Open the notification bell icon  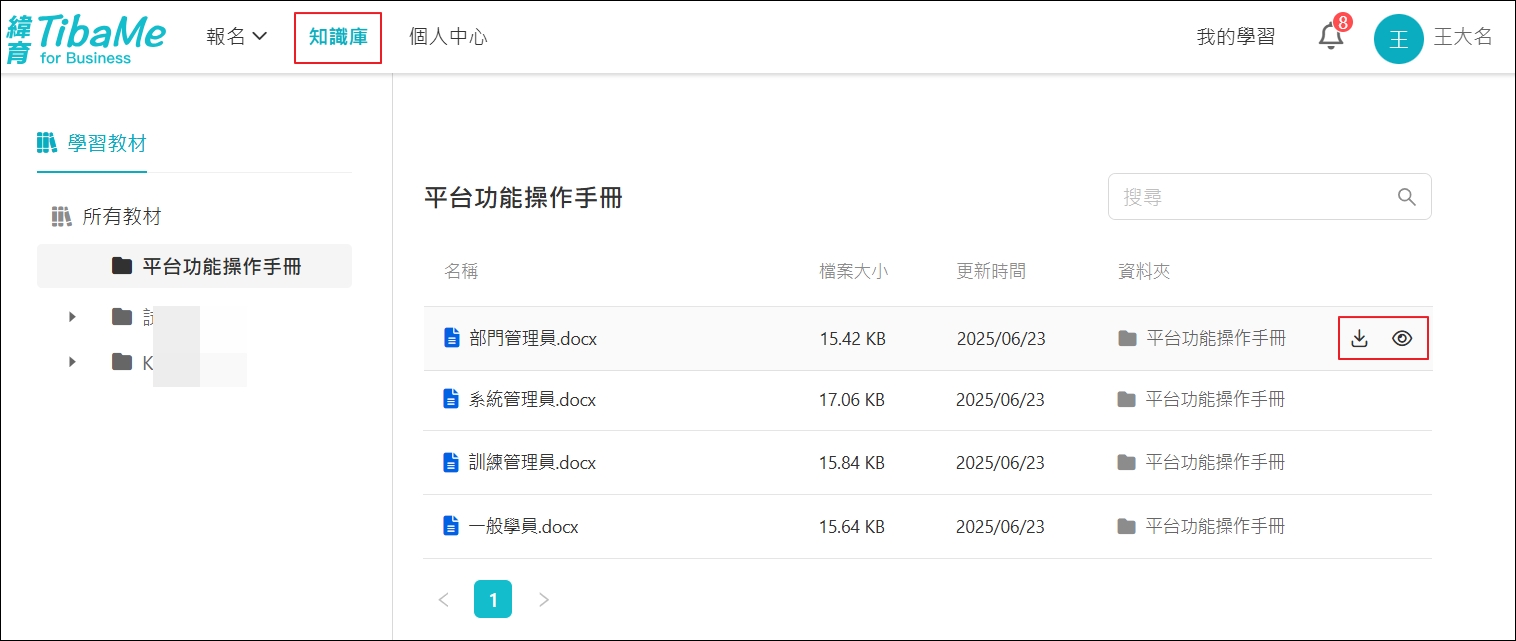[1330, 38]
